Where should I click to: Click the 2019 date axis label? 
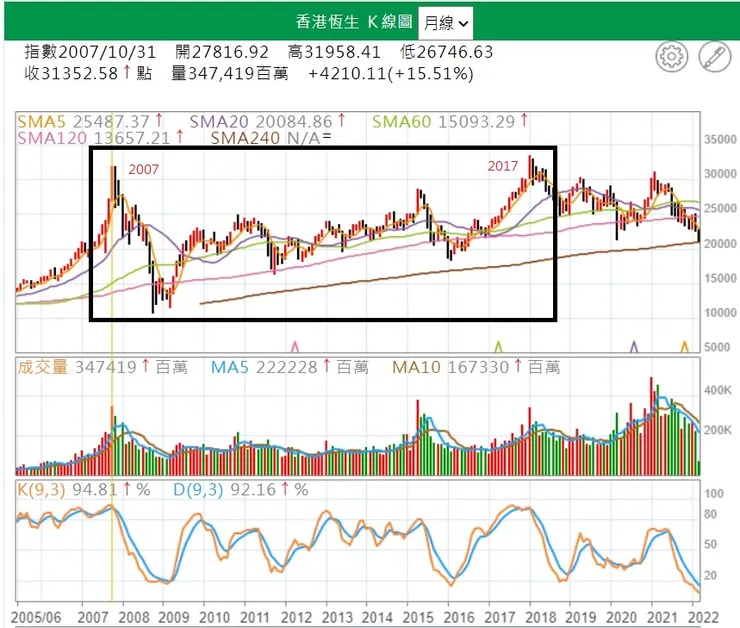pyautogui.click(x=581, y=618)
